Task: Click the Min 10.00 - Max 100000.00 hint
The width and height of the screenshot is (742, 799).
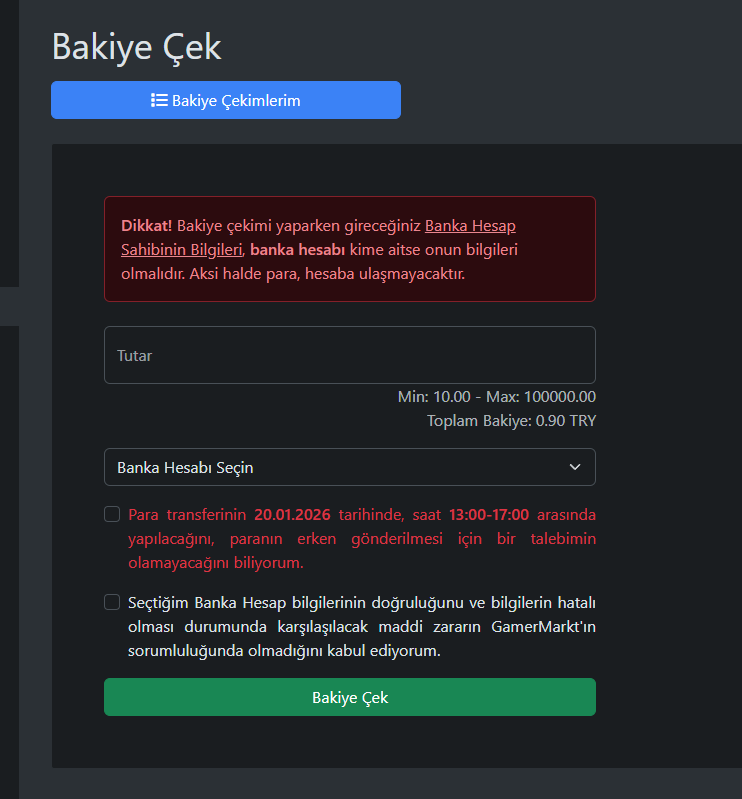Action: coord(497,397)
